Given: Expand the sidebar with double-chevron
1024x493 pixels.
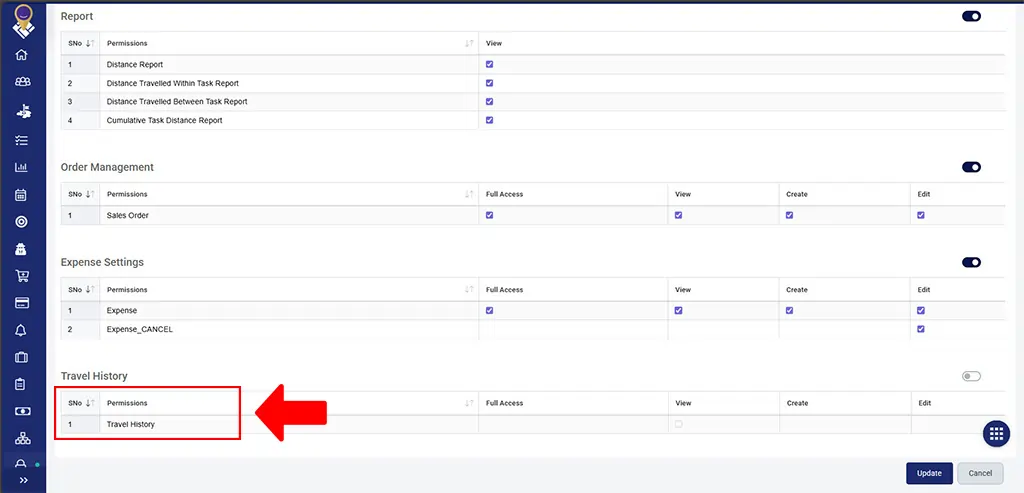Looking at the screenshot, I should point(24,481).
